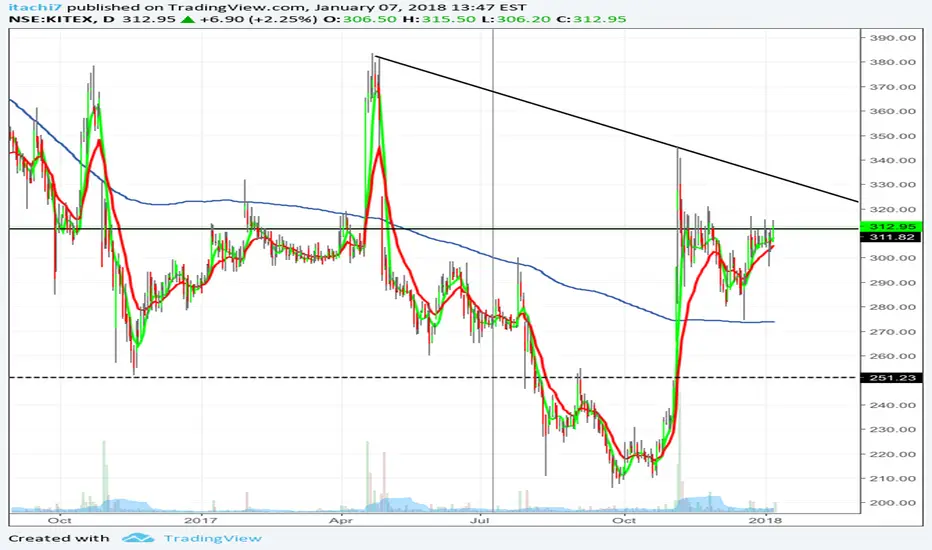The image size is (932, 550).
Task: Click the Apr label on time axis
Action: [341, 520]
